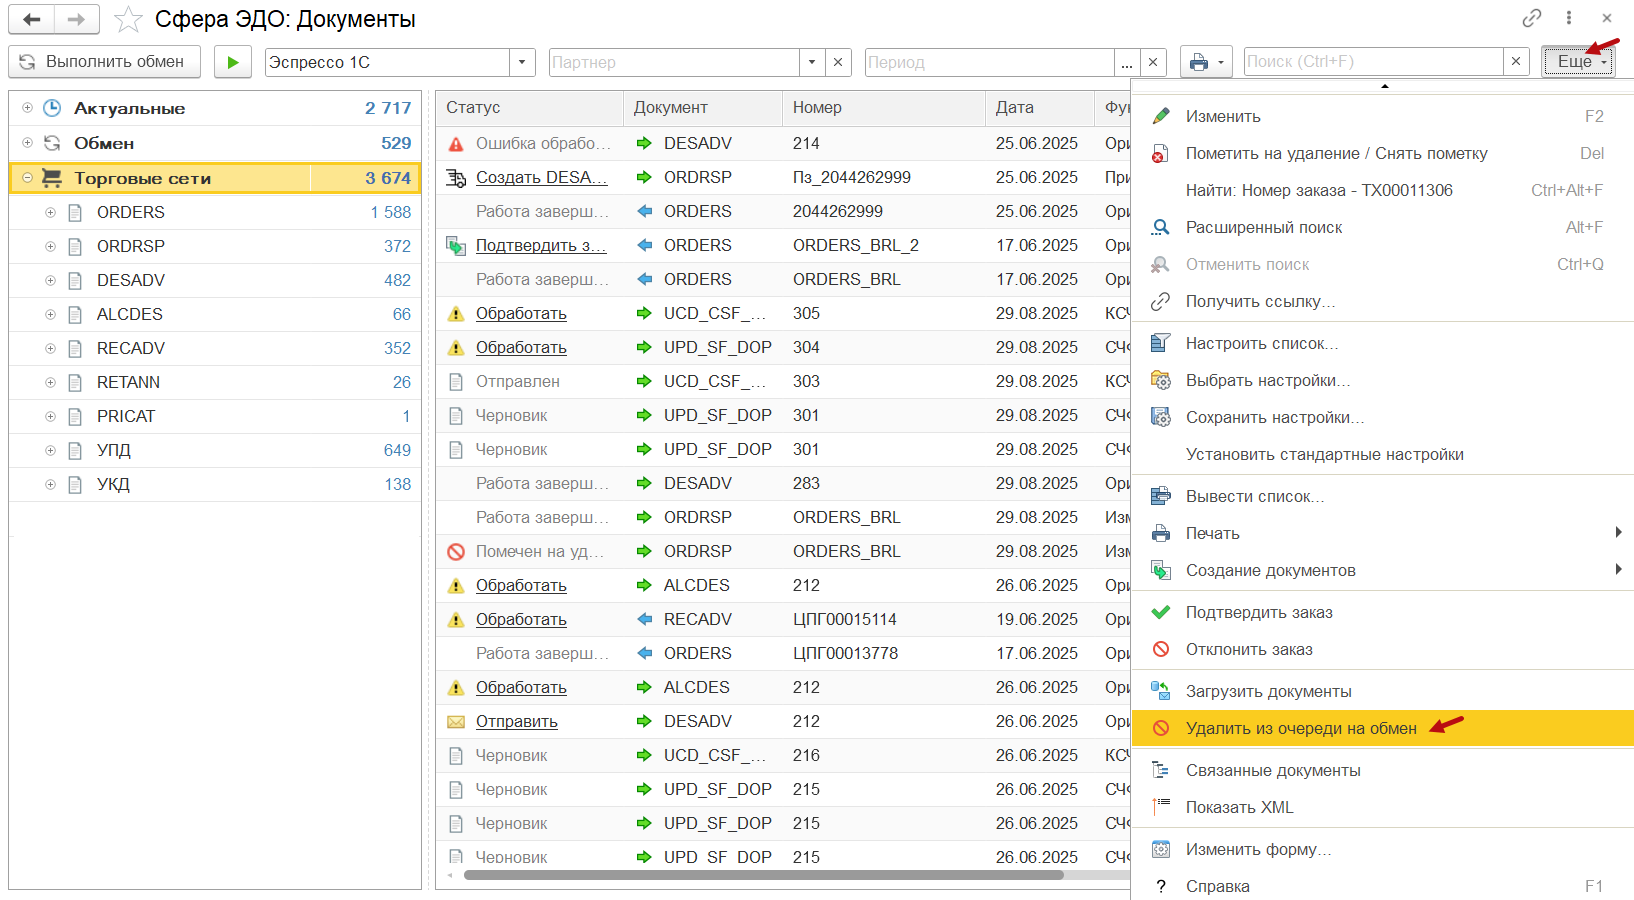1634x900 pixels.
Task: Click the Дата column header
Action: point(1039,108)
